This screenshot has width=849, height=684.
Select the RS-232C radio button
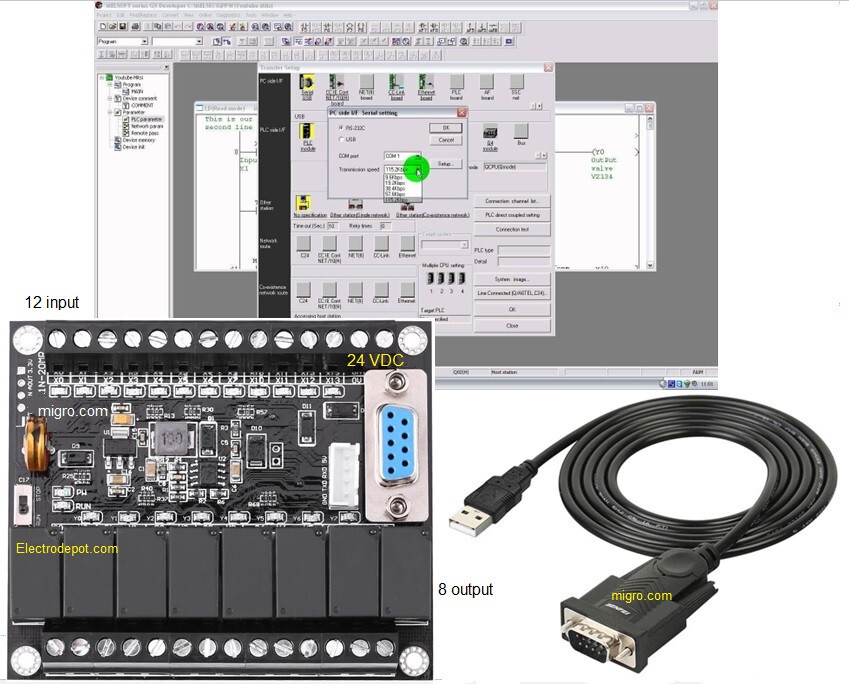[x=340, y=126]
